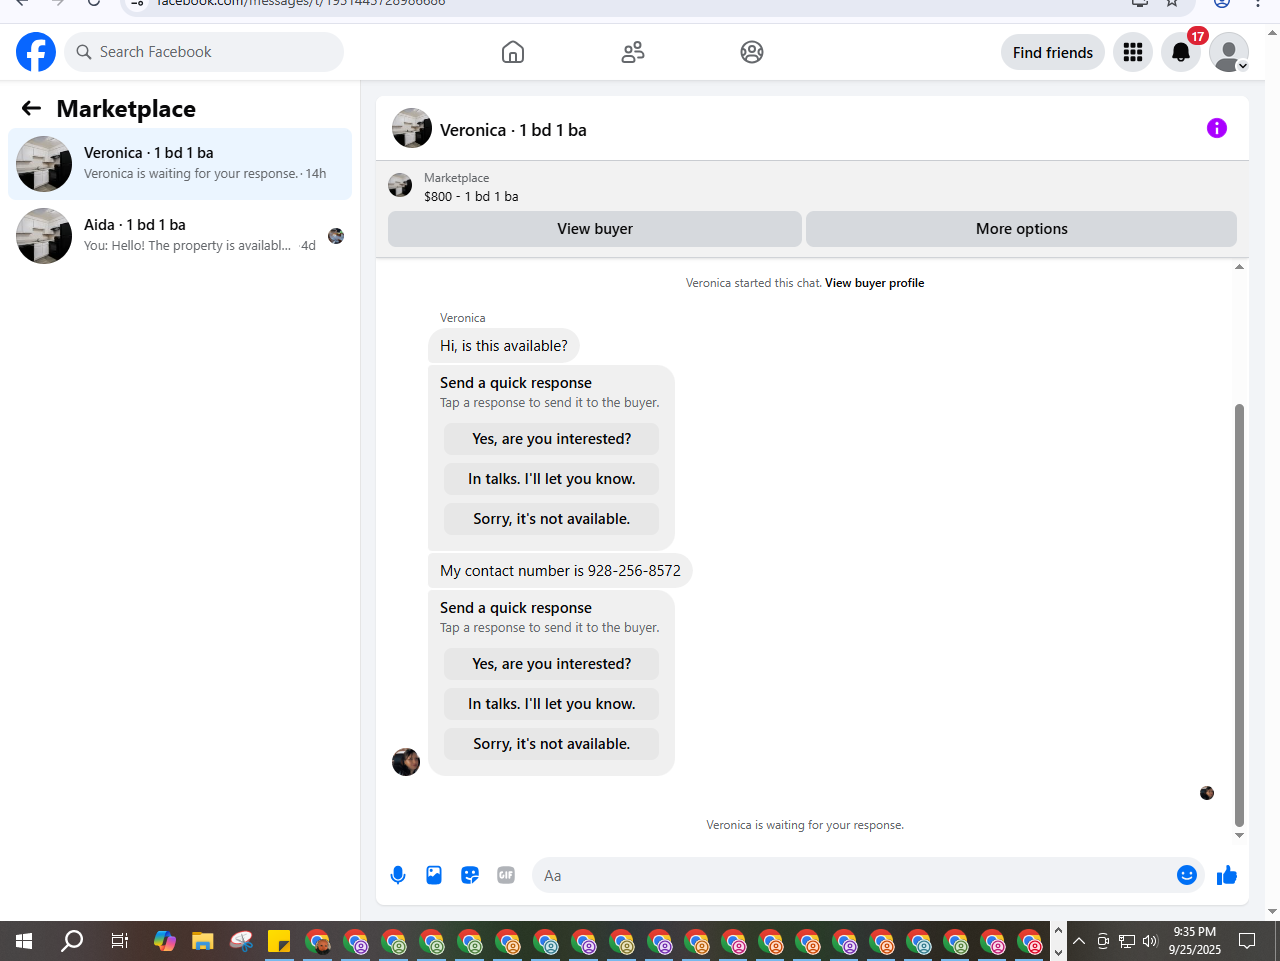
Task: Open the network icon in system tray
Action: 1127,941
